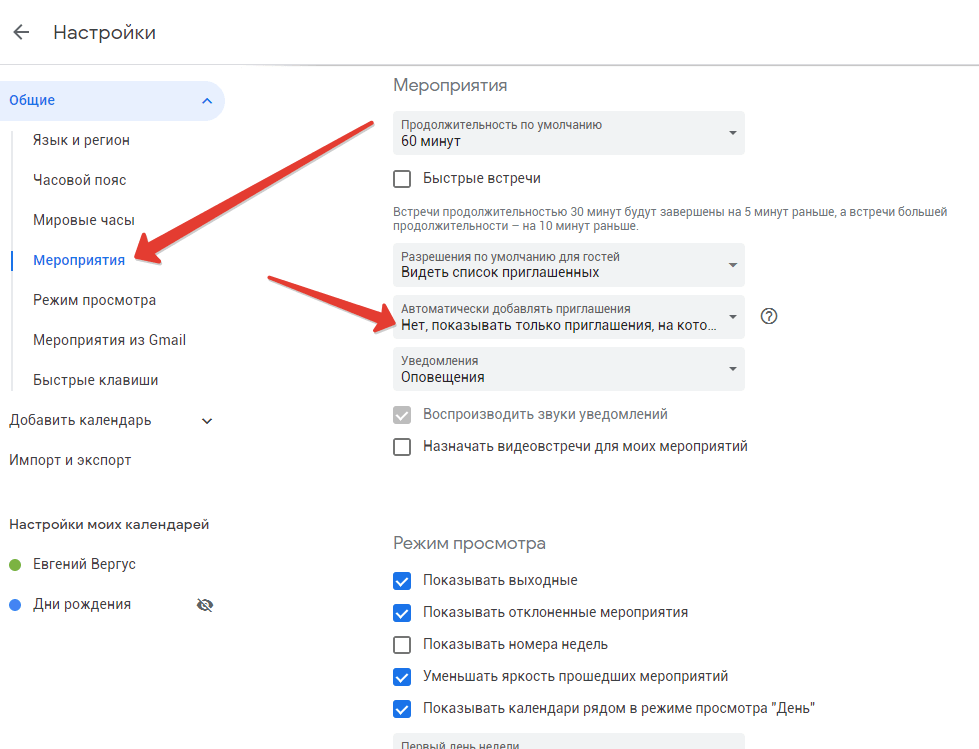Viewport: 979px width, 749px height.
Task: Select Язык и регион in sidebar
Action: [x=81, y=141]
